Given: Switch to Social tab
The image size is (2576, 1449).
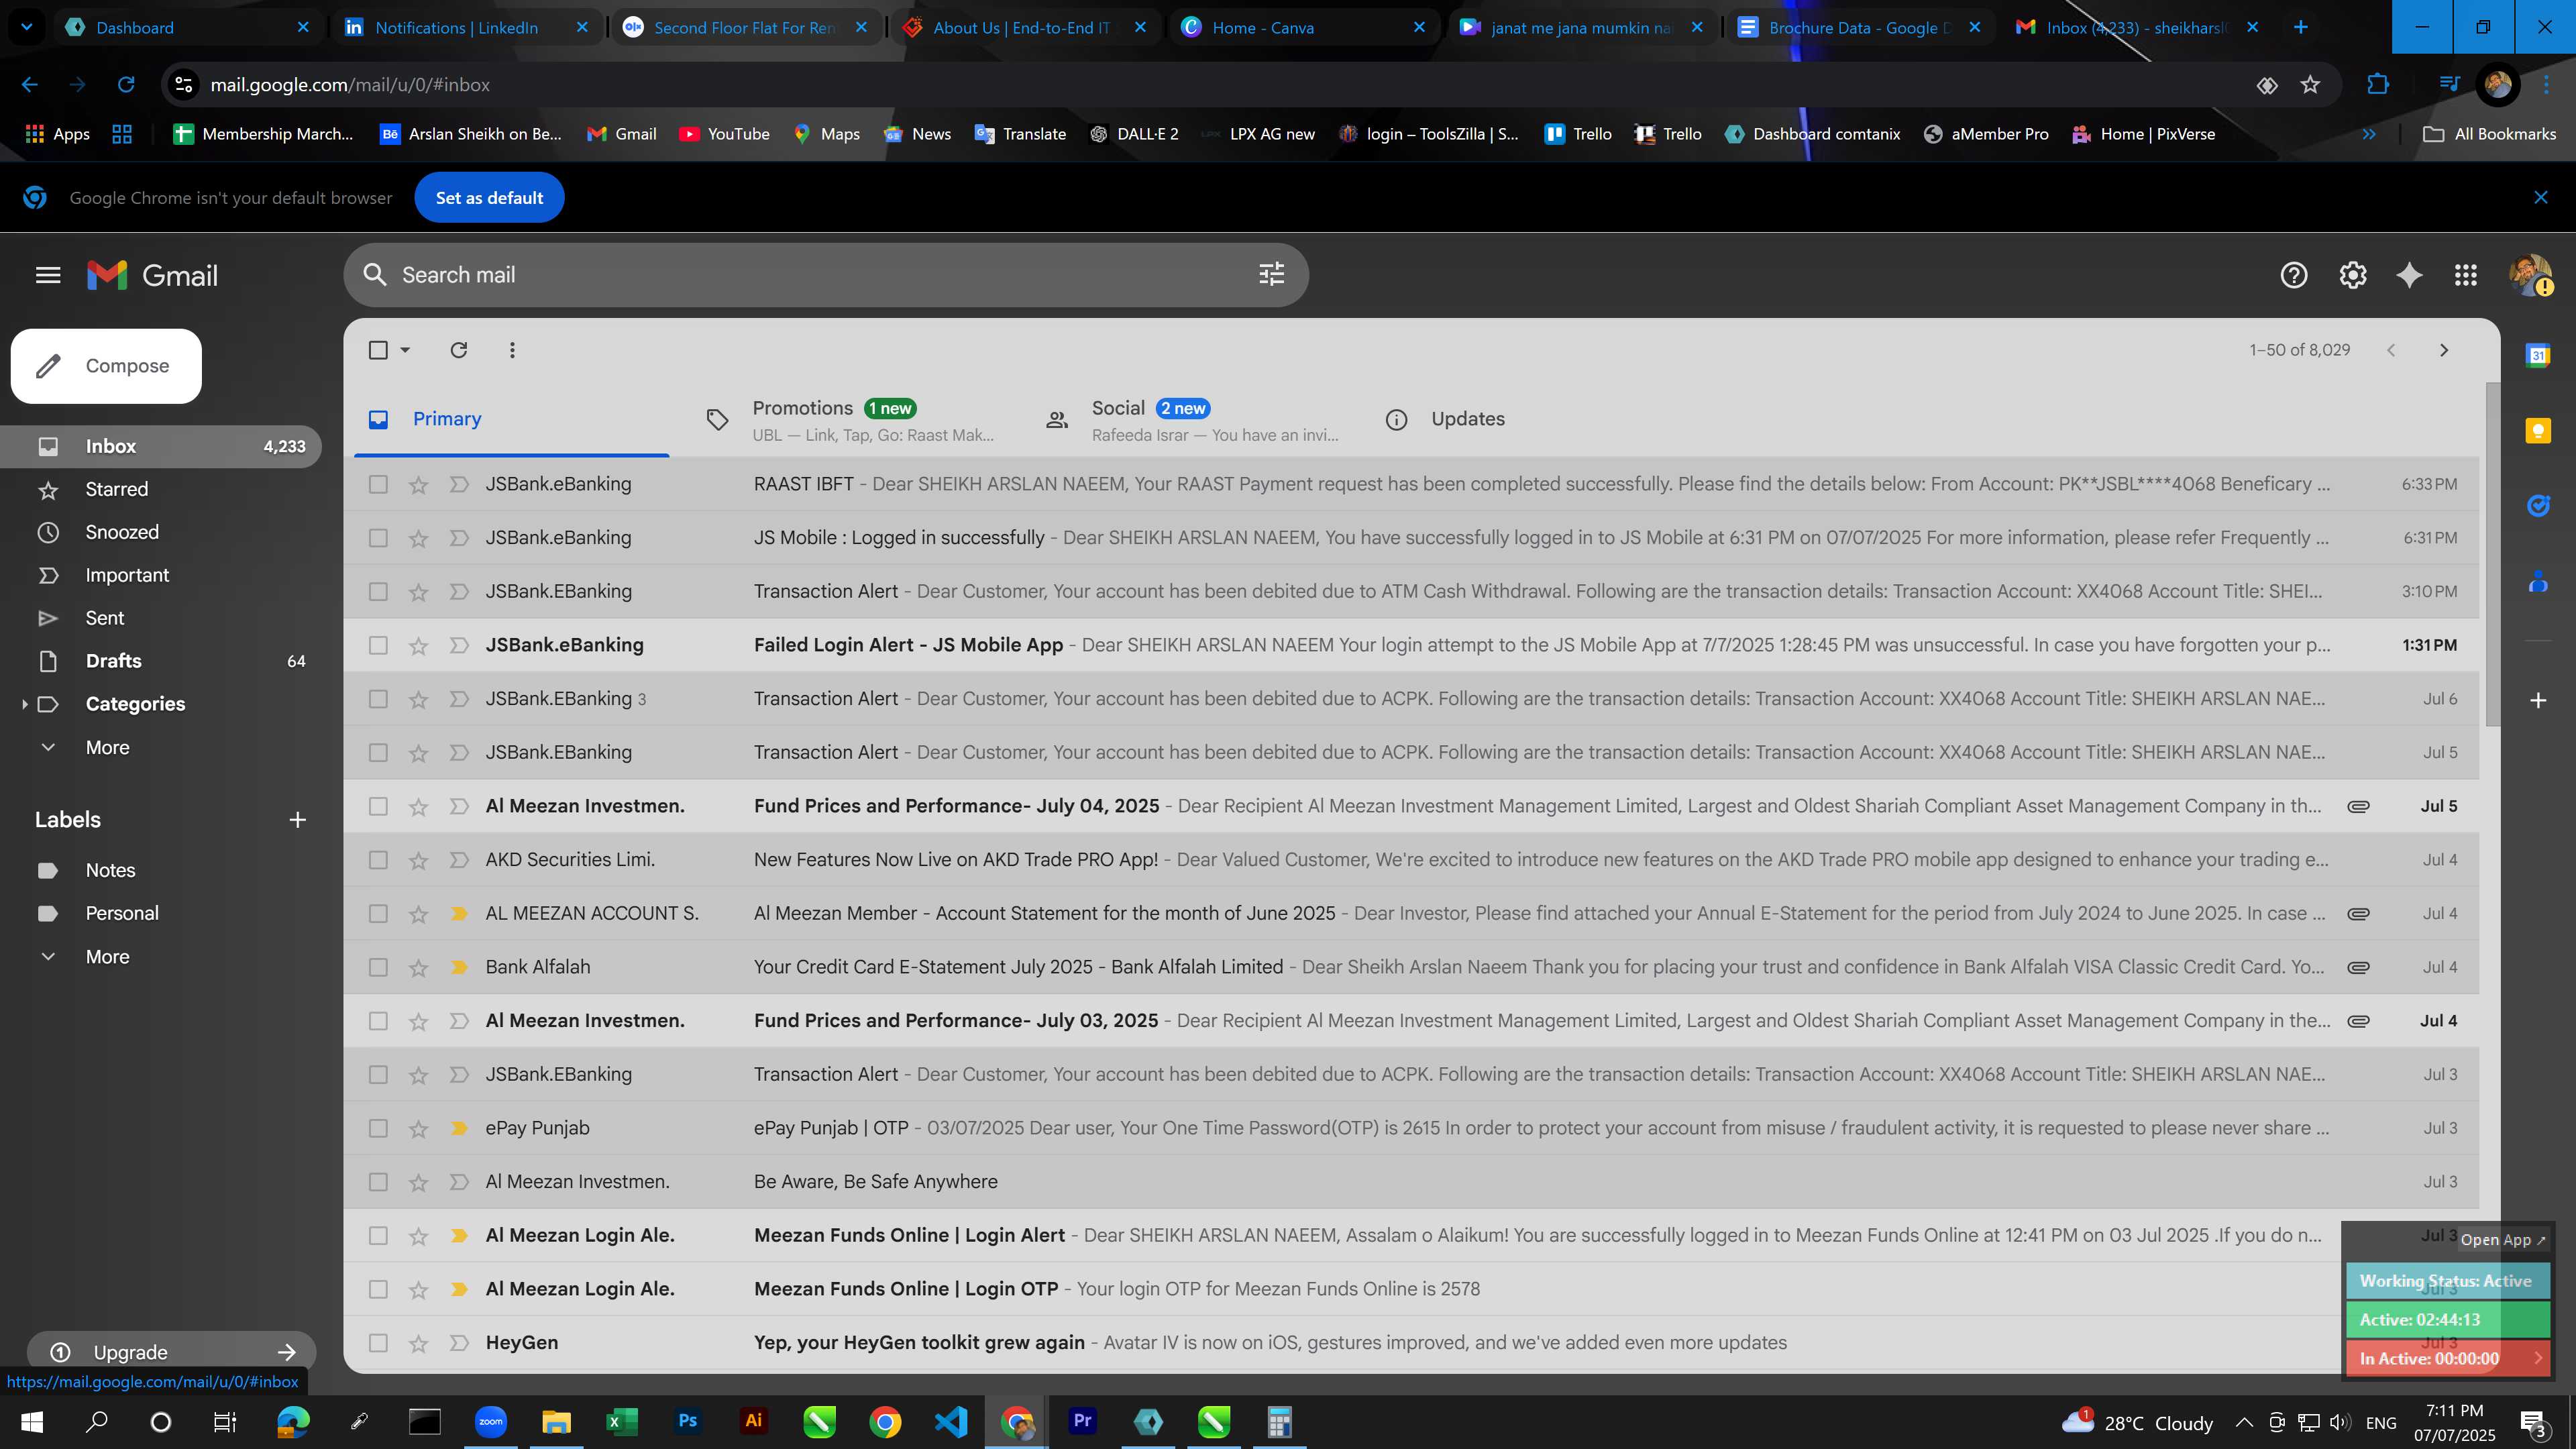Looking at the screenshot, I should click(x=1190, y=420).
